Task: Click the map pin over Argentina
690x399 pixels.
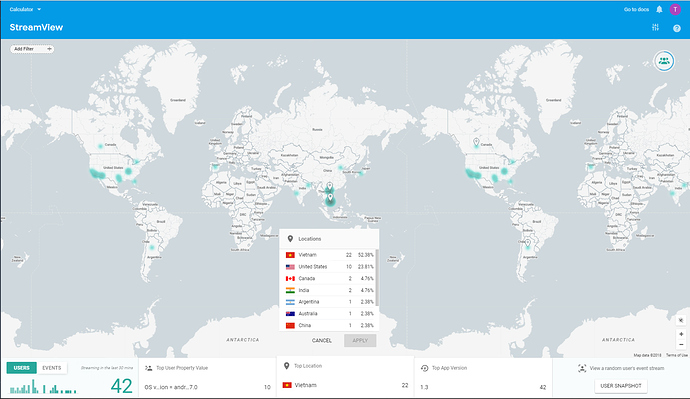Action: [528, 243]
